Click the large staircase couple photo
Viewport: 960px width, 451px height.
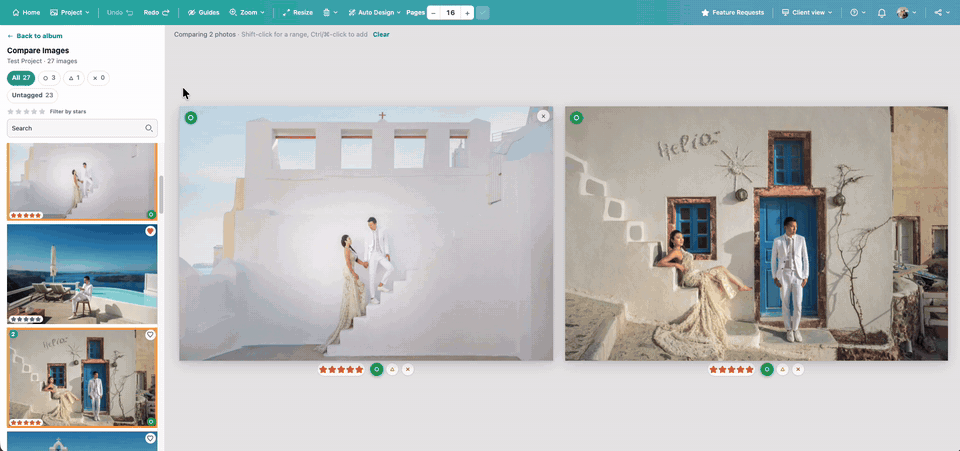366,234
